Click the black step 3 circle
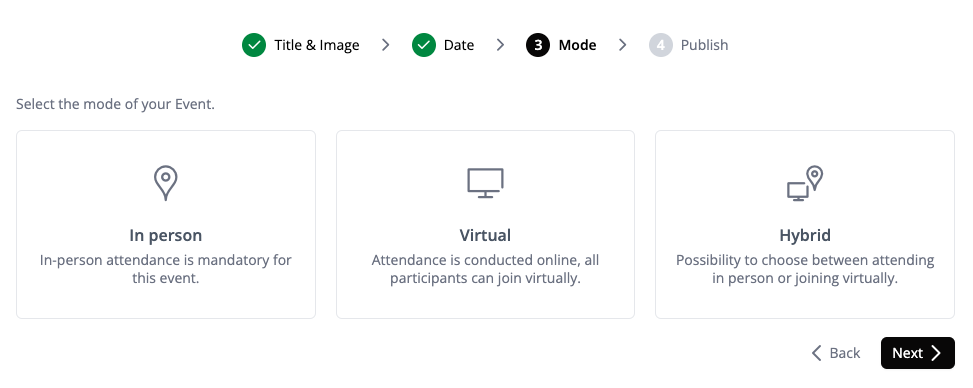The height and width of the screenshot is (388, 973). (538, 45)
